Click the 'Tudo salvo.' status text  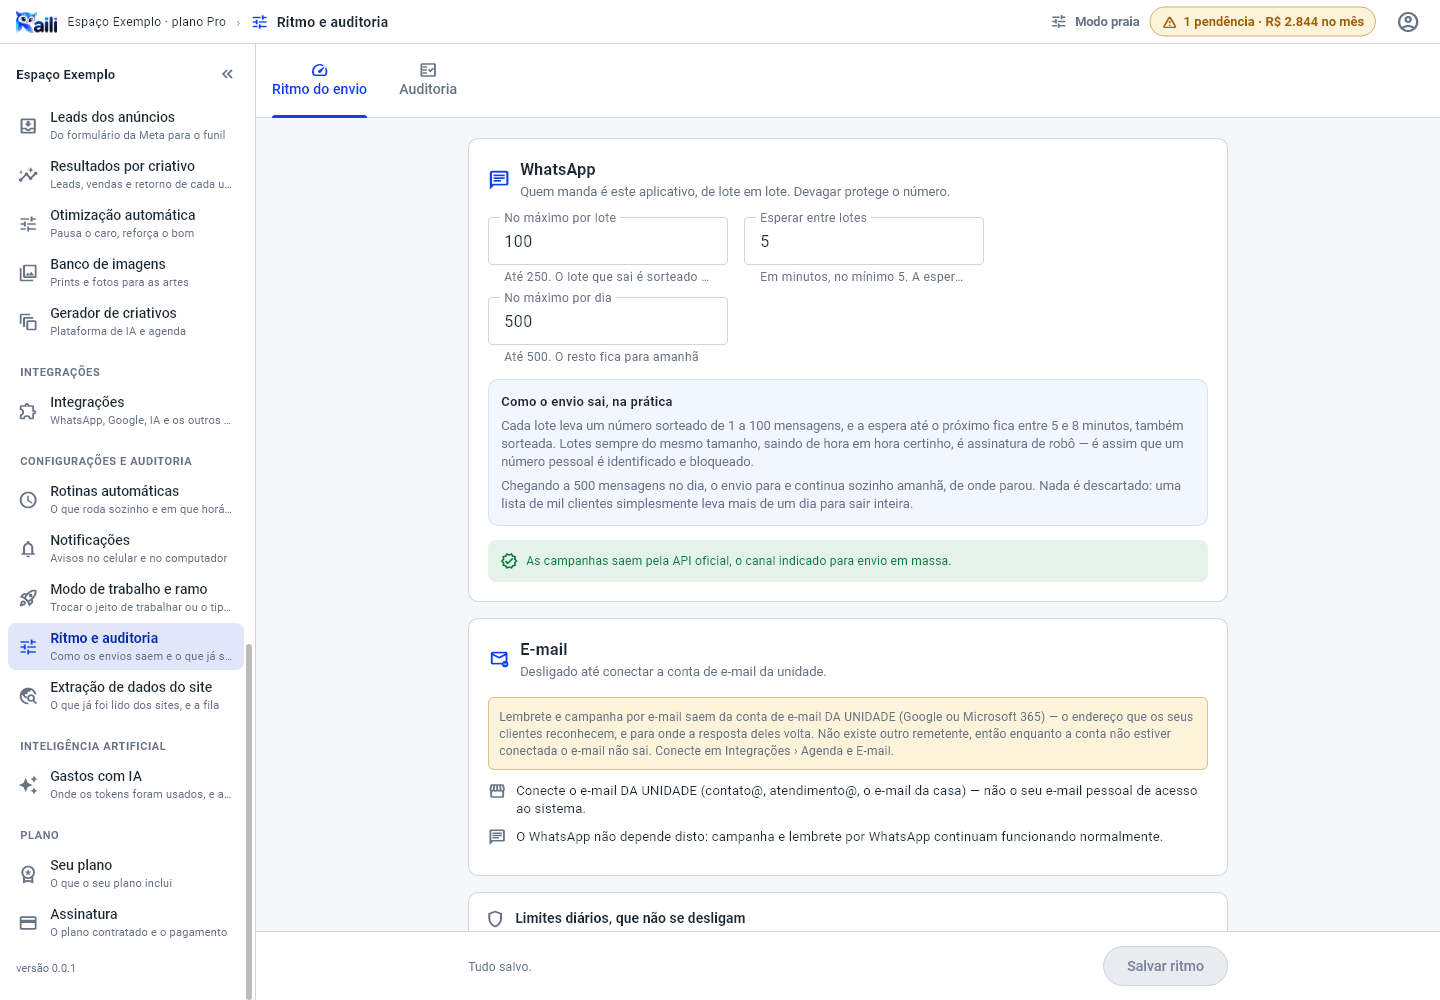coord(500,967)
